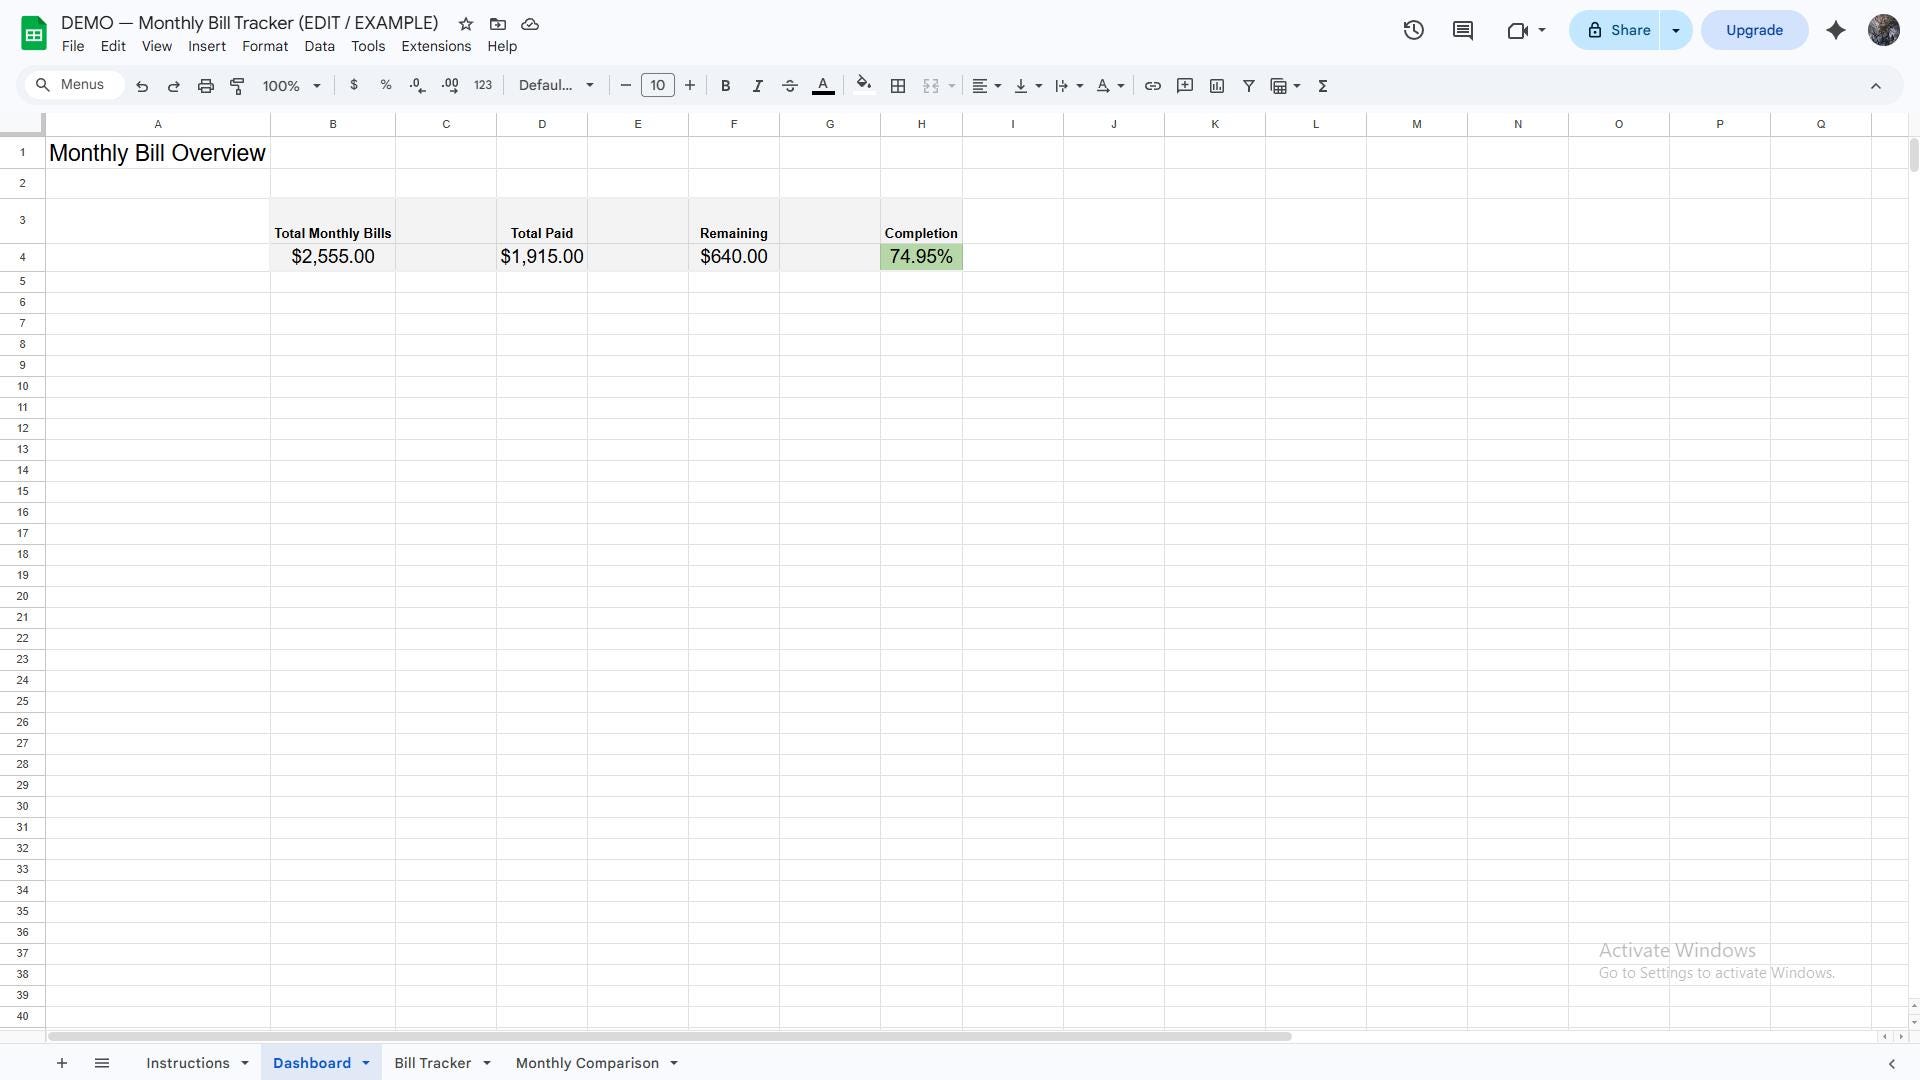Open the text color picker

[823, 86]
